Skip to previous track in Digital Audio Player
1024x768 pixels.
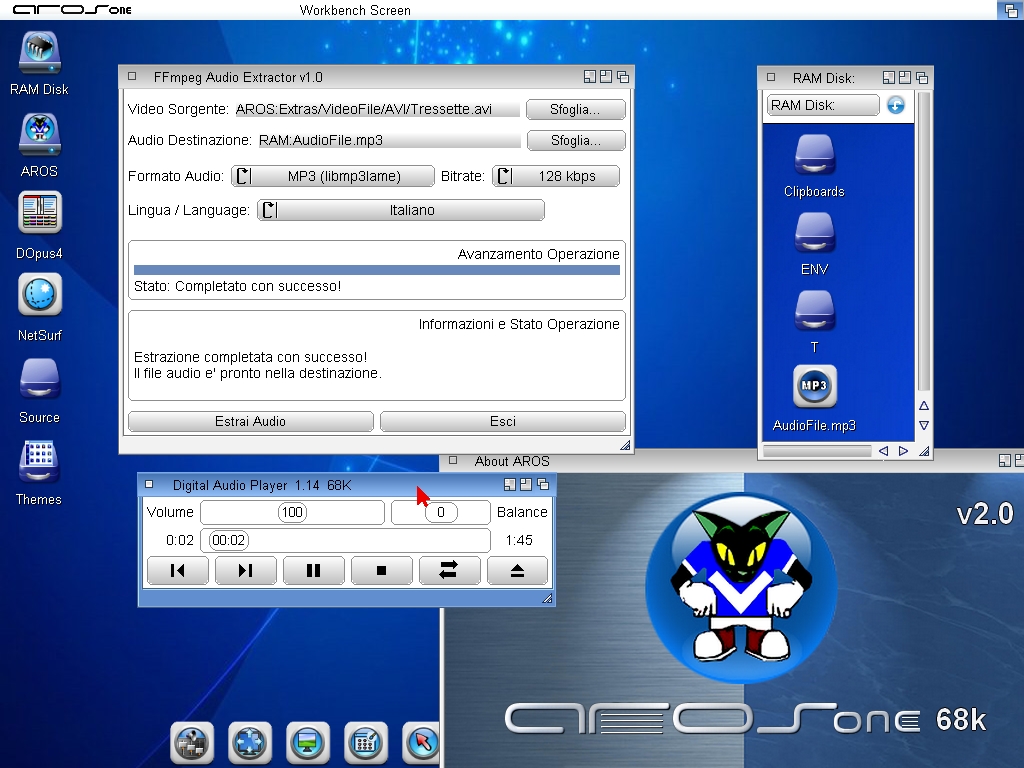click(178, 571)
